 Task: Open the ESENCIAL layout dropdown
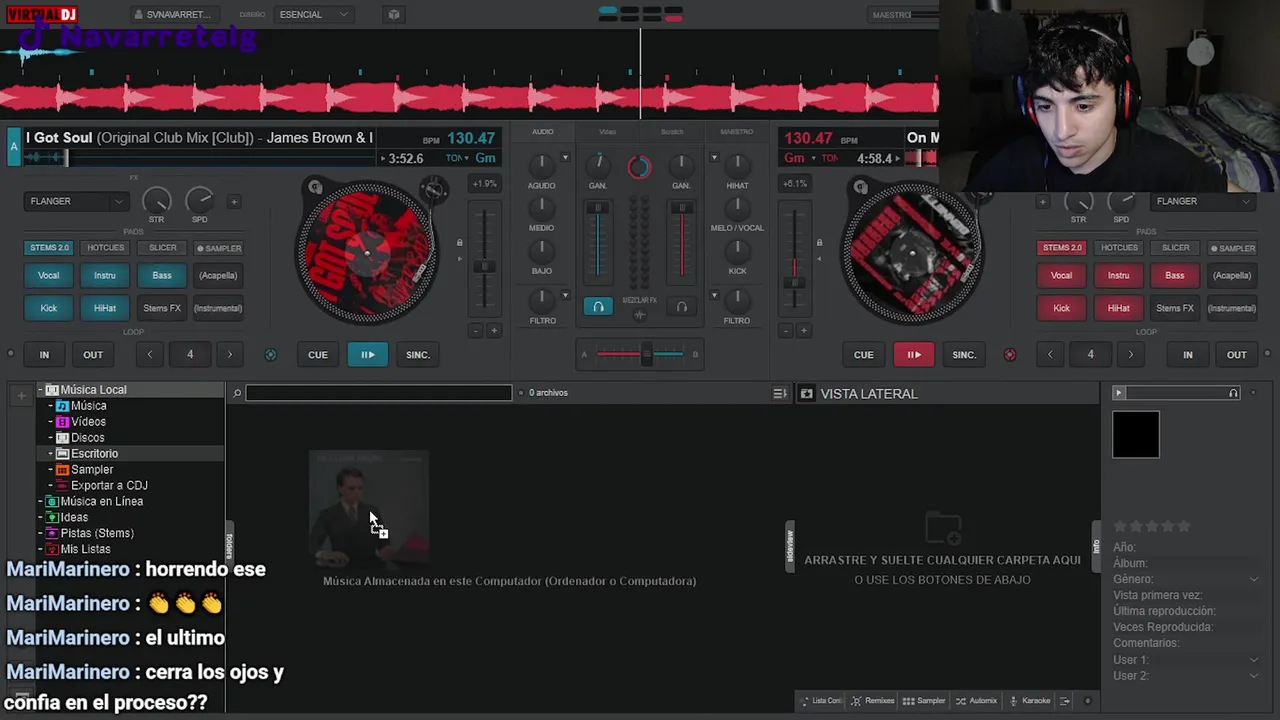[314, 15]
